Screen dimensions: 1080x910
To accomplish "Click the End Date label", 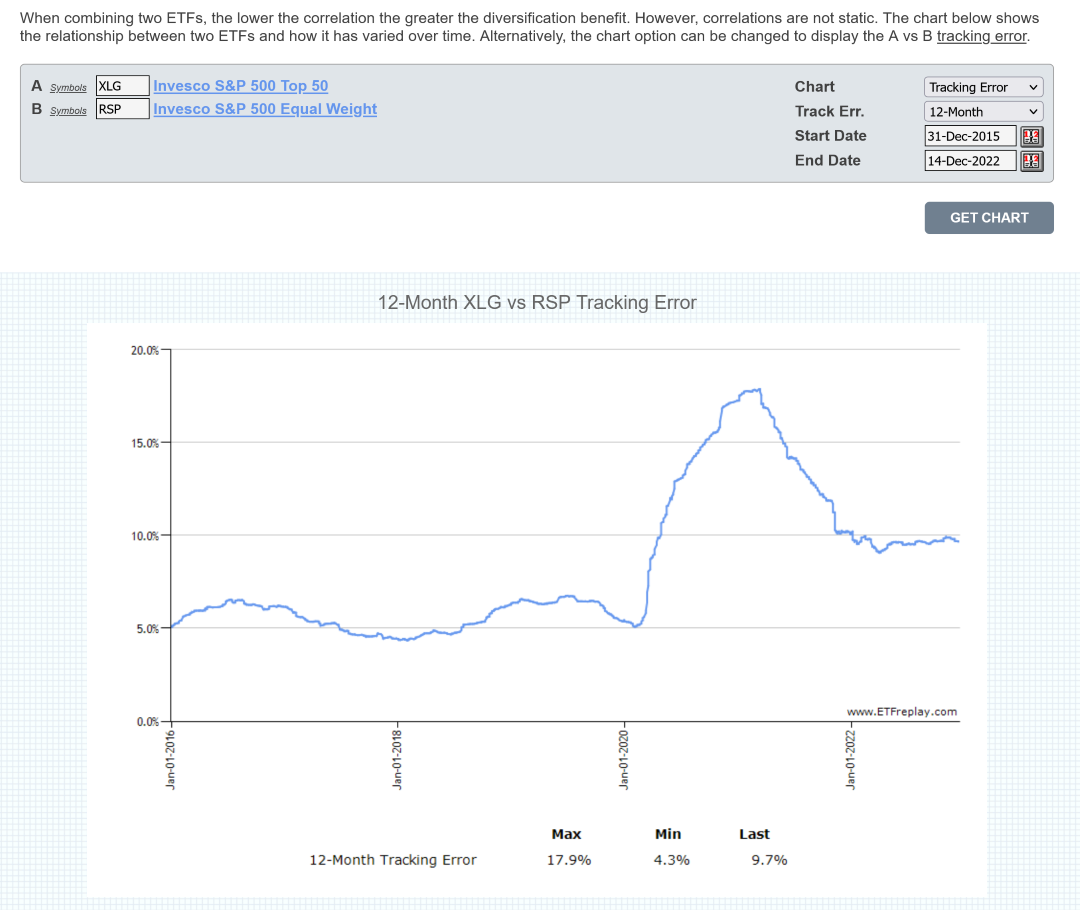I will pyautogui.click(x=827, y=161).
